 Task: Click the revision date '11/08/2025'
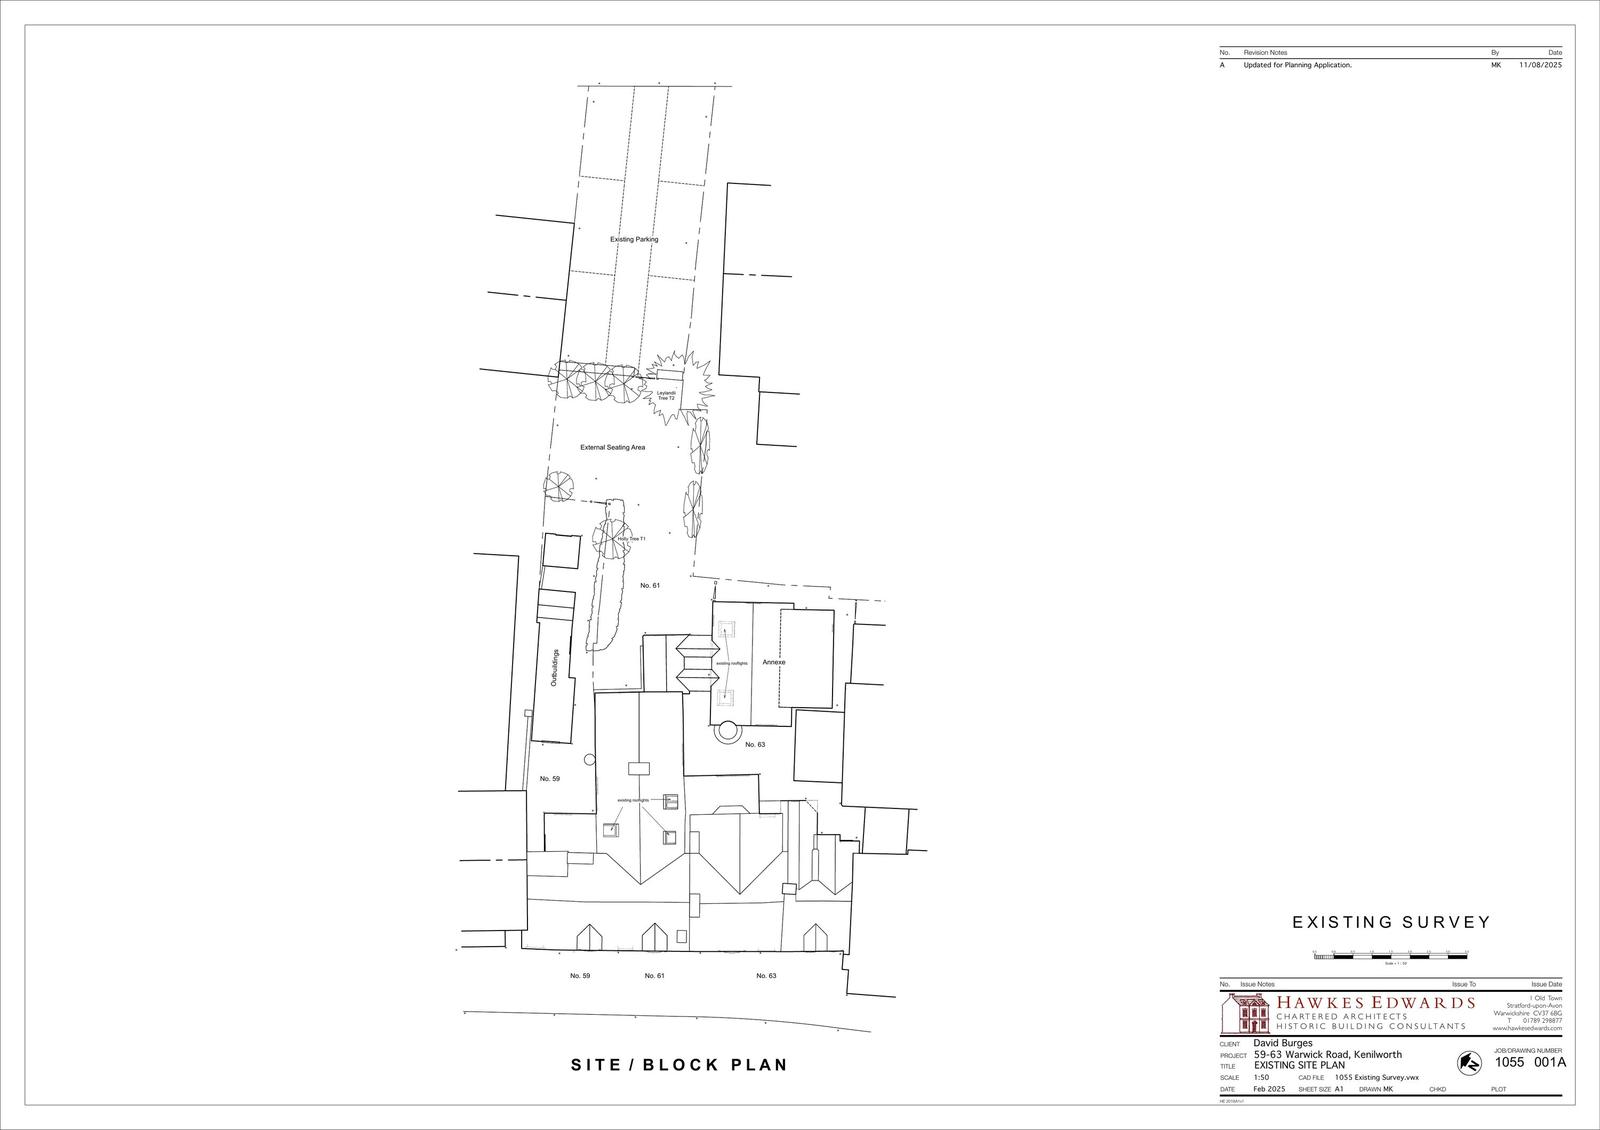pyautogui.click(x=1540, y=65)
